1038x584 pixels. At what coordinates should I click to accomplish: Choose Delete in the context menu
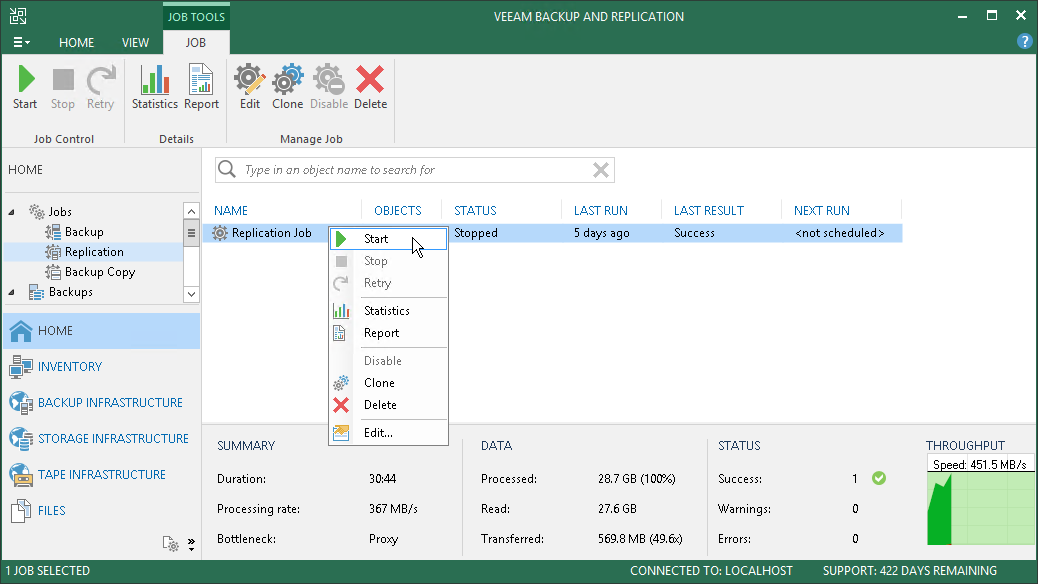tap(389, 405)
